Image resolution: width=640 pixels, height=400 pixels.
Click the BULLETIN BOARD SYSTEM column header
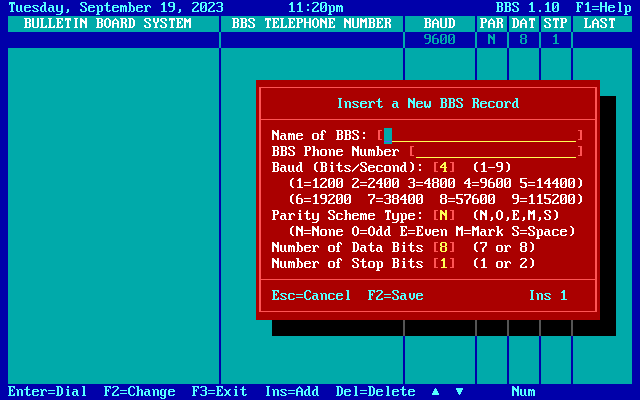pos(107,23)
